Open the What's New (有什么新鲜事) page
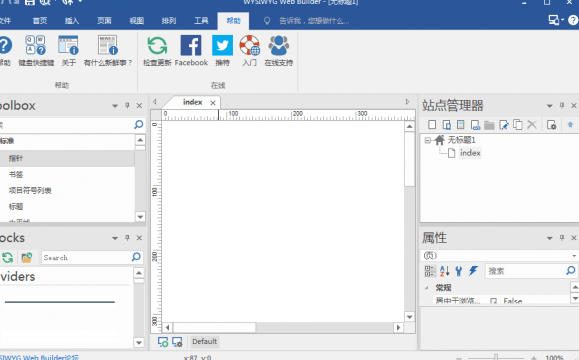579x360 pixels. [x=107, y=50]
